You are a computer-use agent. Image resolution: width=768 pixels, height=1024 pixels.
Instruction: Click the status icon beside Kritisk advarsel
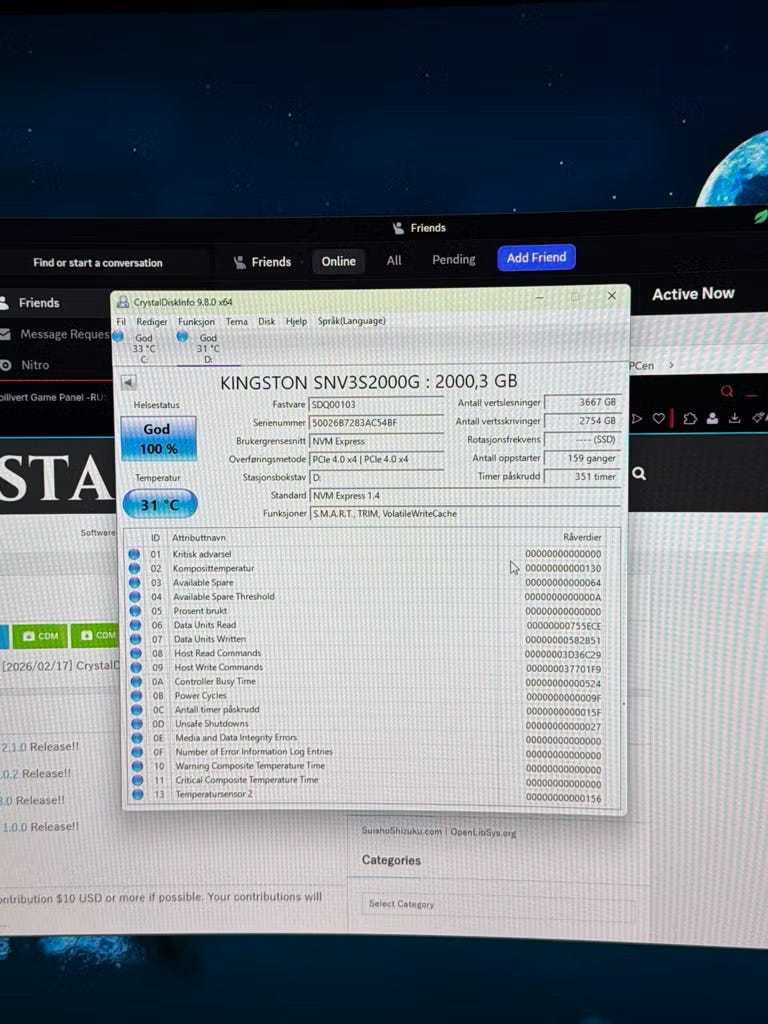pos(134,554)
